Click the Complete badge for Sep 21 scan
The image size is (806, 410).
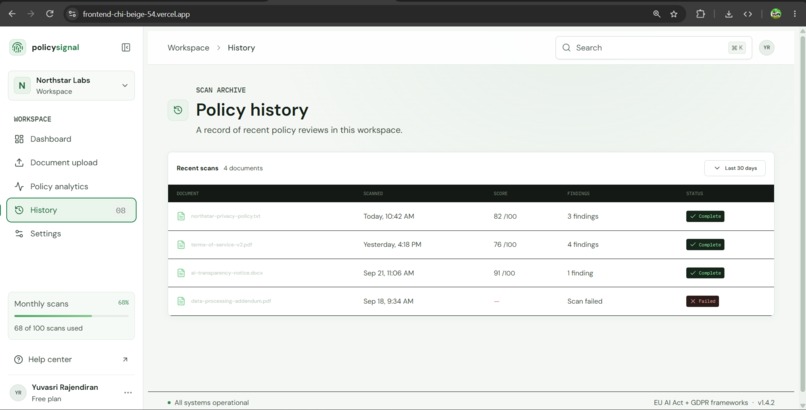click(705, 273)
